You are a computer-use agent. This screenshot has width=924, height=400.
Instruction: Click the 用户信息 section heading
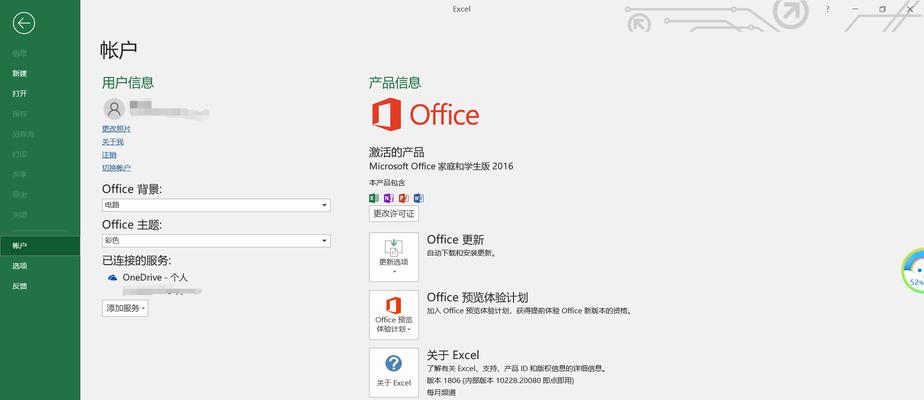[128, 82]
